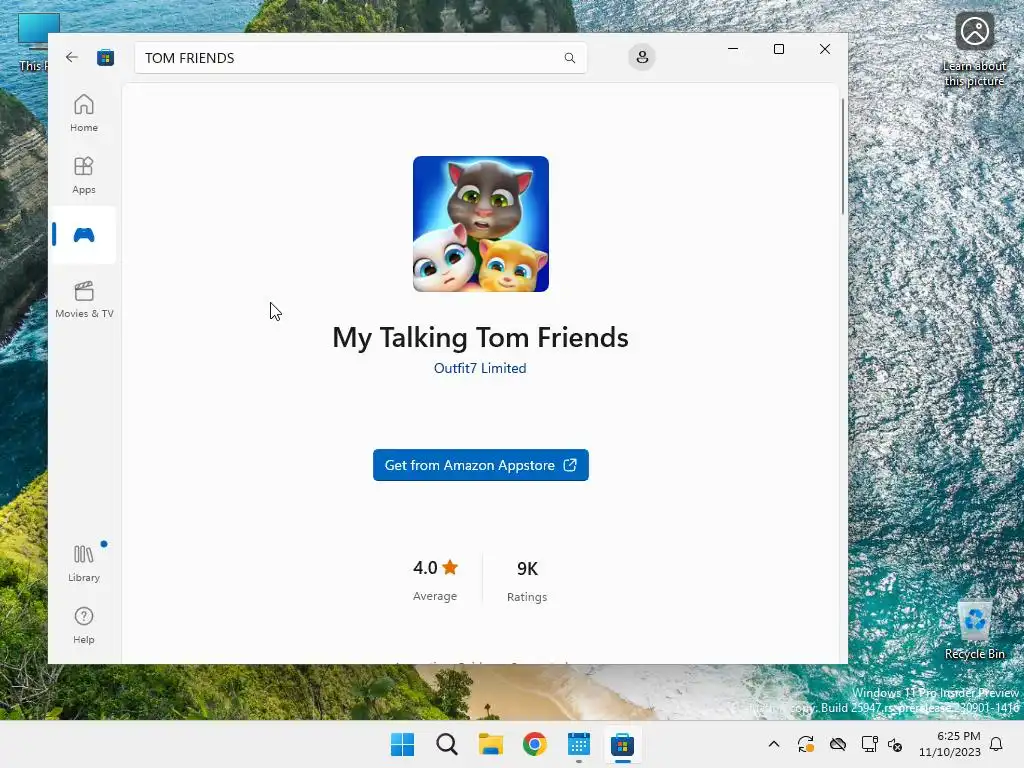The height and width of the screenshot is (768, 1024).
Task: Click the My Talking Tom Friends app icon
Action: (x=481, y=224)
